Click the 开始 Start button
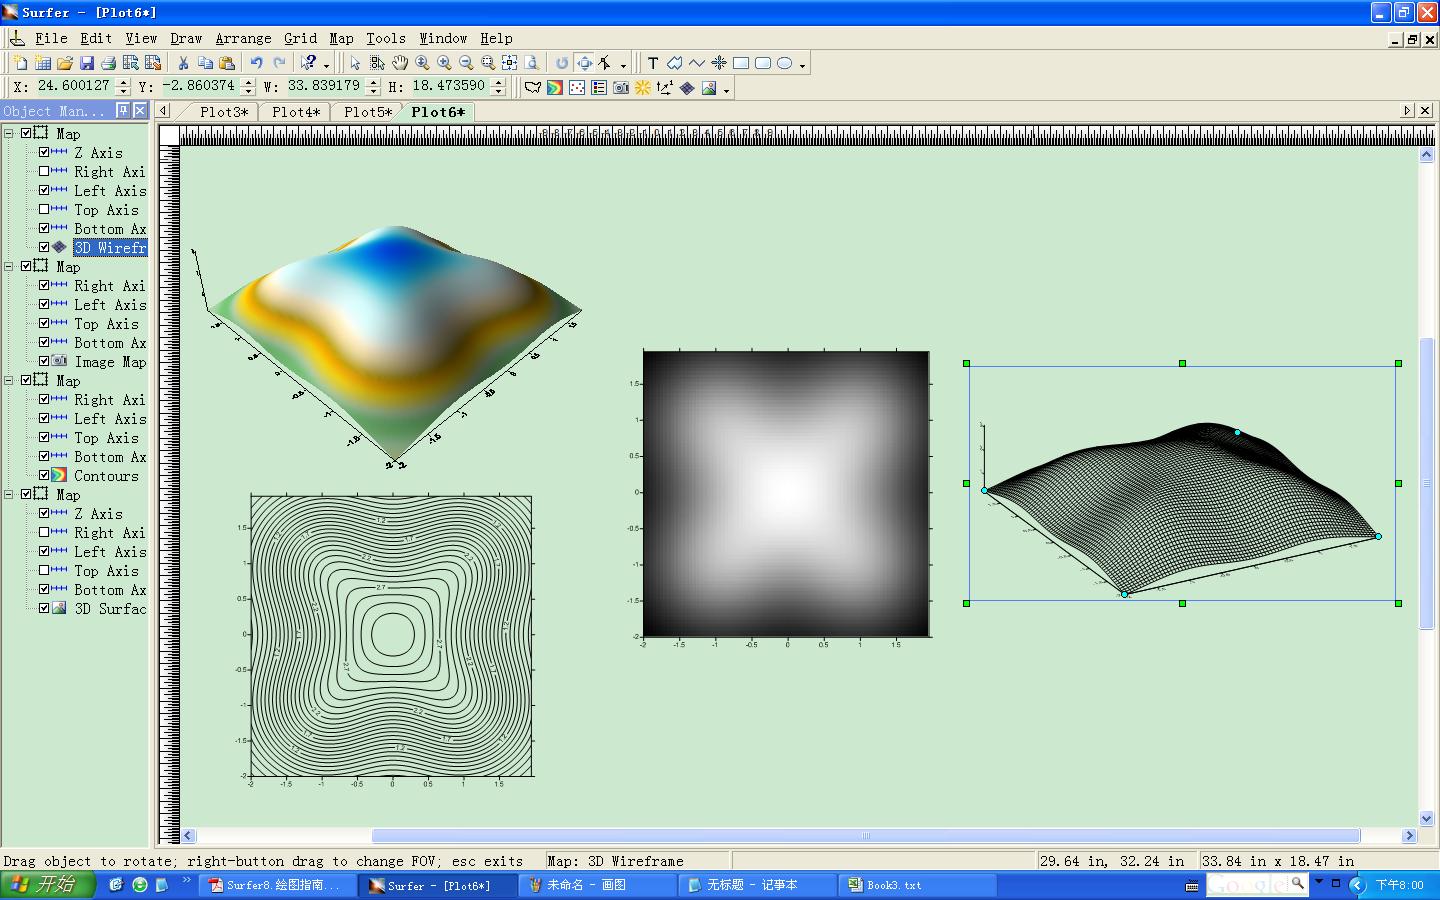The image size is (1440, 900). point(46,885)
